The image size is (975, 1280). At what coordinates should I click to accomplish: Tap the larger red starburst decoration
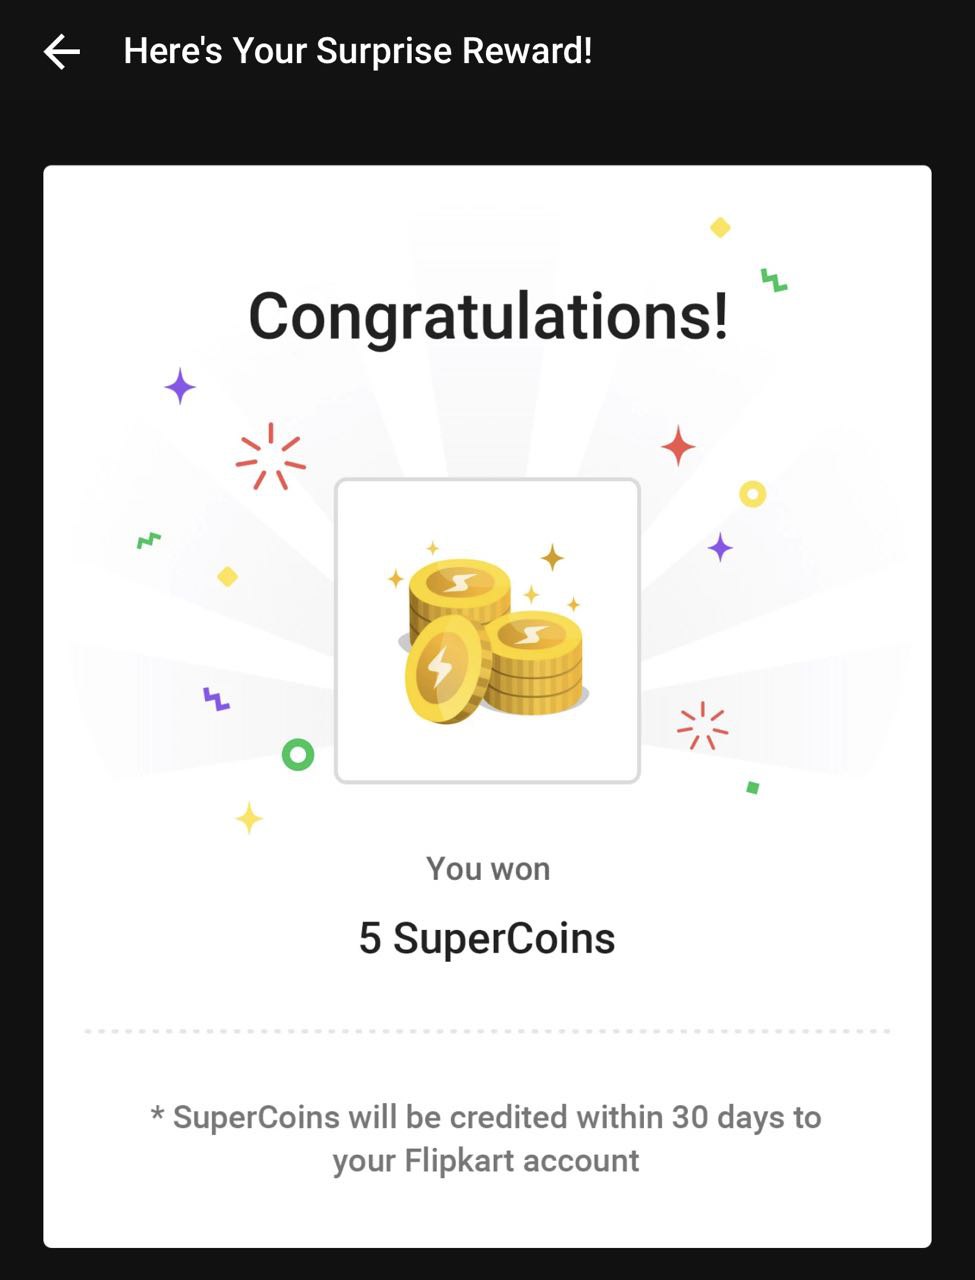[x=270, y=458]
